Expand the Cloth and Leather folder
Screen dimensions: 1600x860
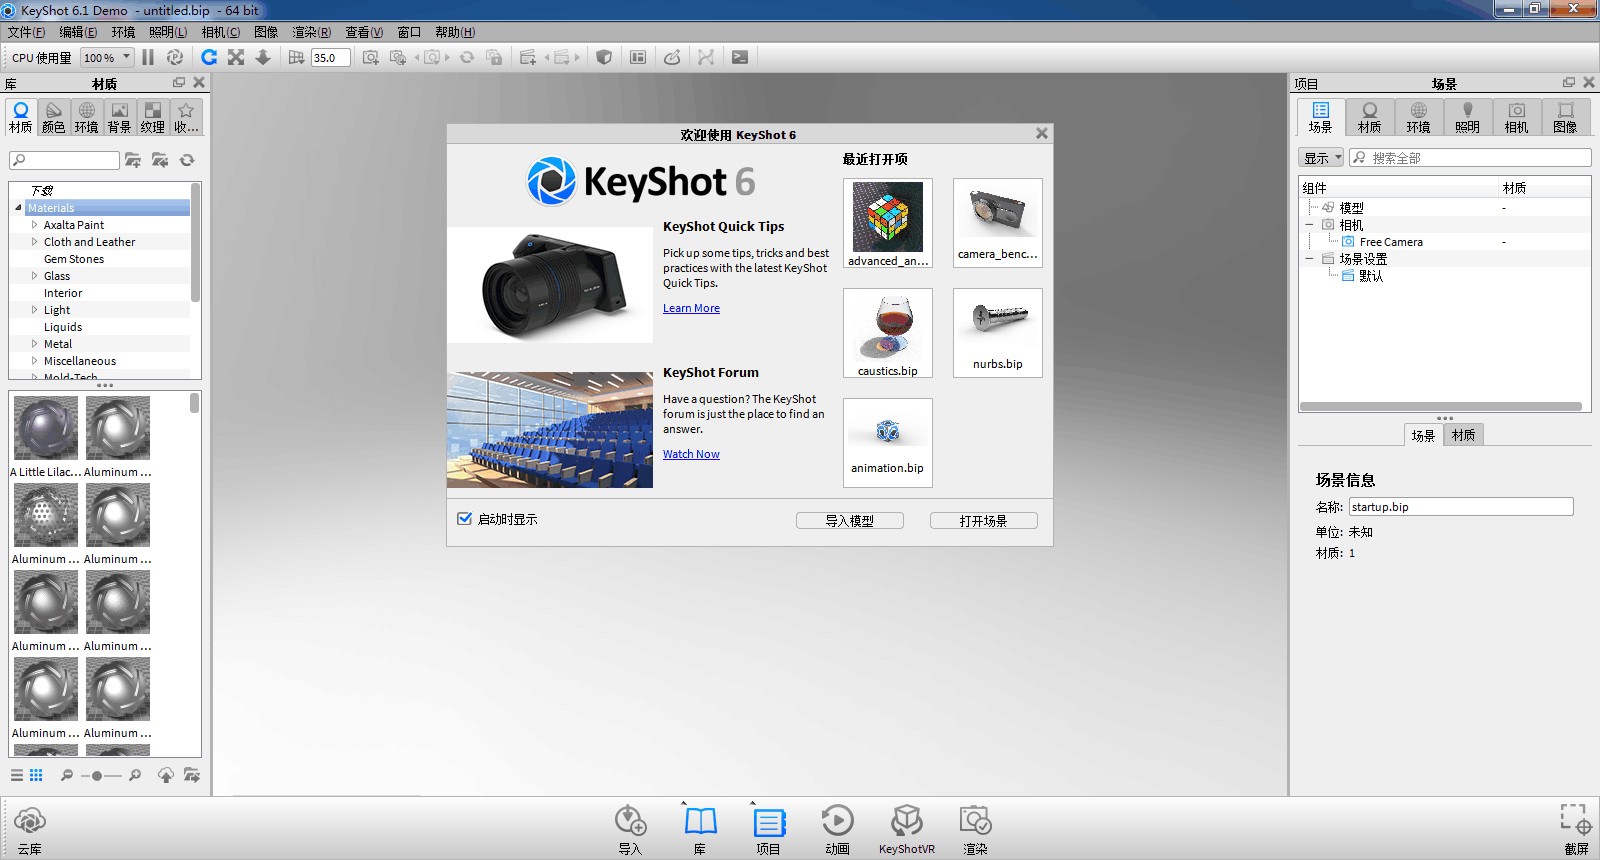click(34, 242)
